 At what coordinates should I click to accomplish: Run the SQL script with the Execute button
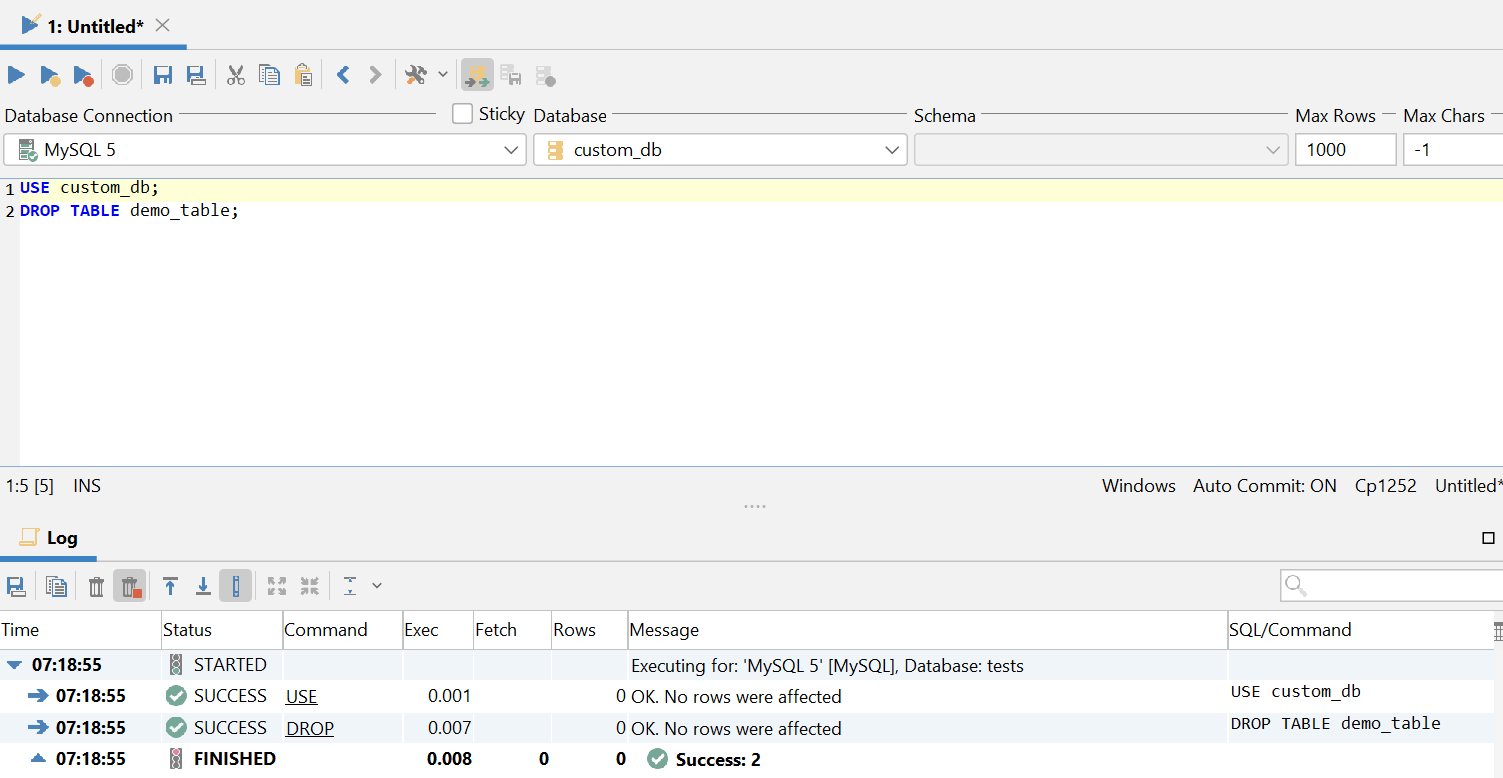pyautogui.click(x=15, y=74)
